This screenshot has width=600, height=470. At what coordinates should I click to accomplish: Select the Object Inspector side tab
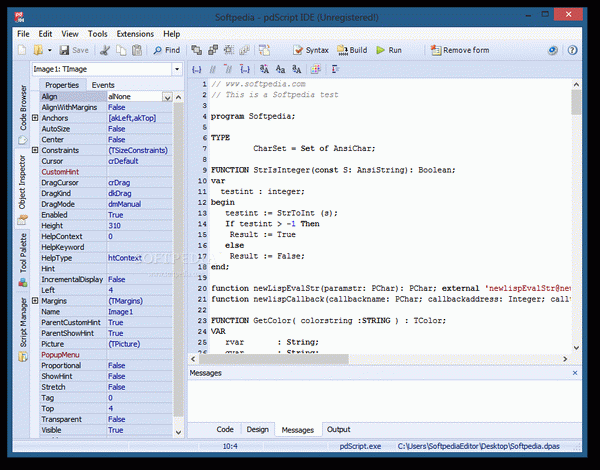tap(23, 188)
